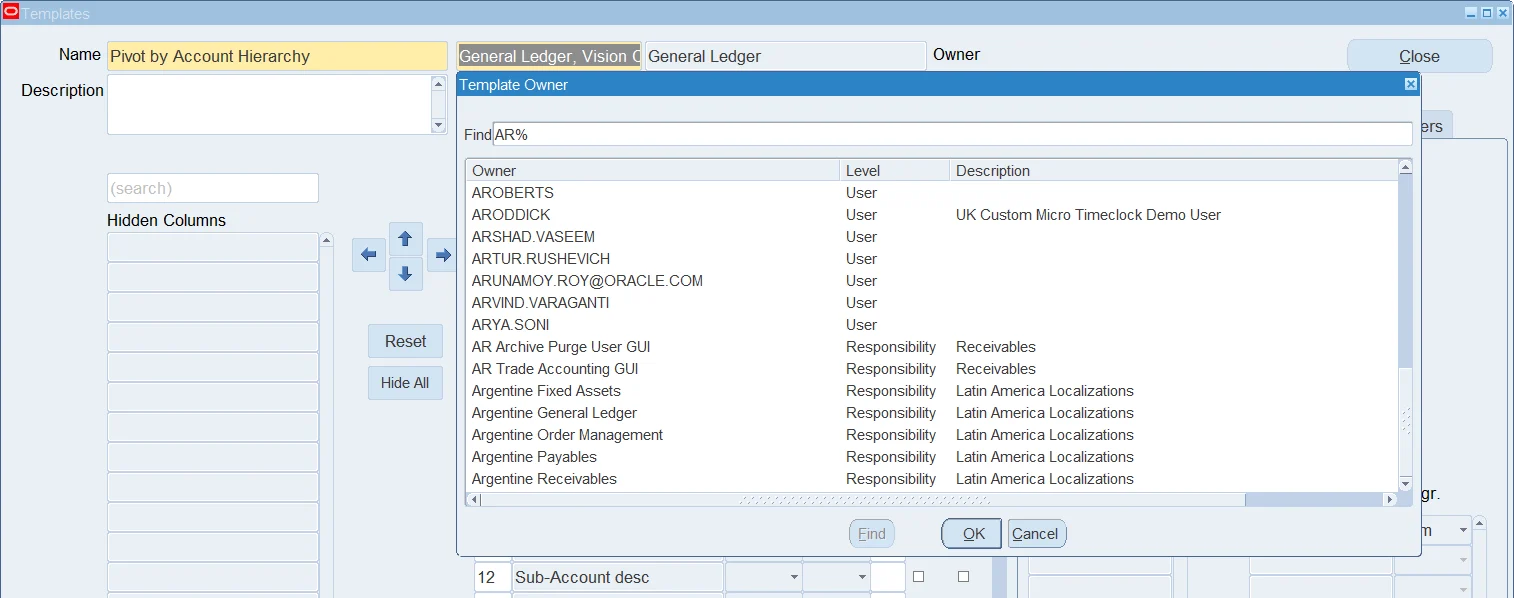This screenshot has width=1514, height=598.
Task: Open first dropdown in Sub-Account desc row
Action: [x=794, y=578]
